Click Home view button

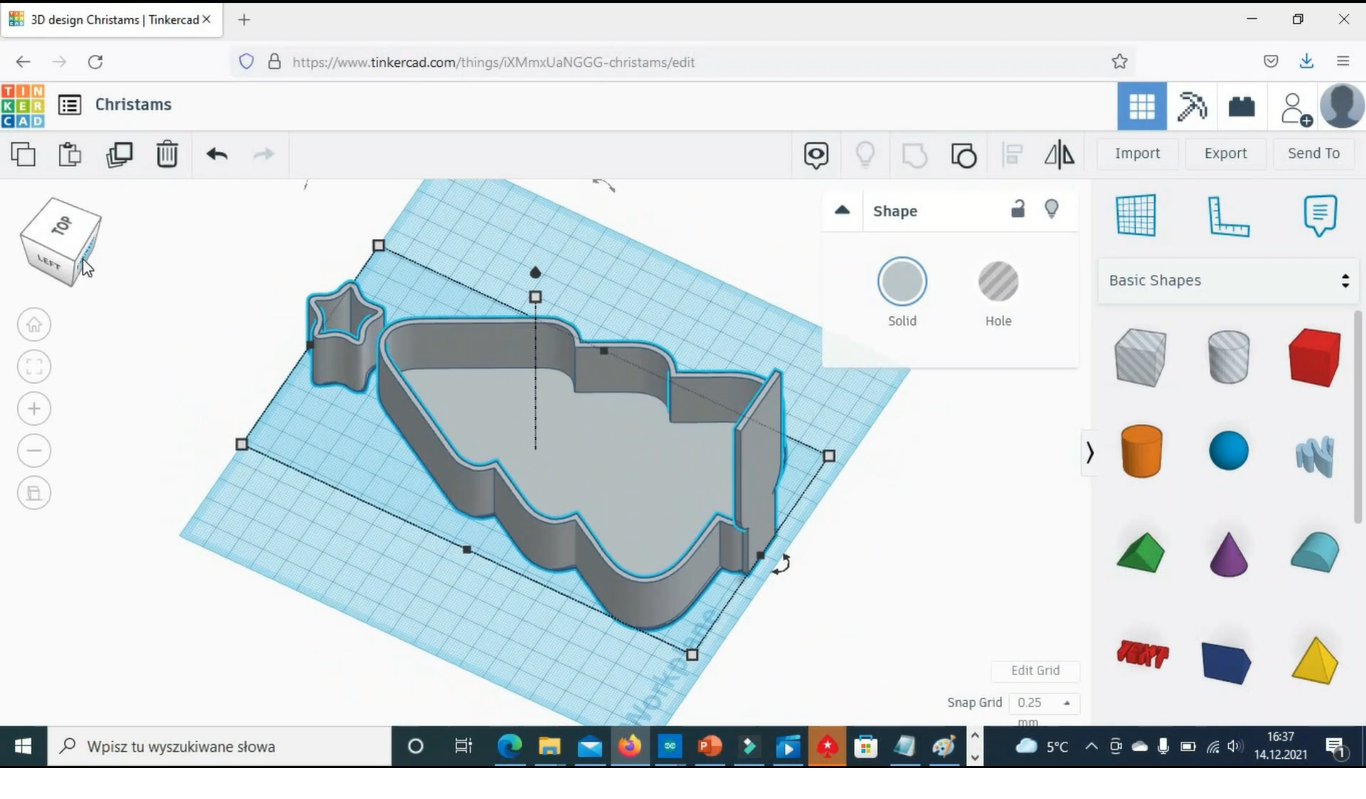34,325
